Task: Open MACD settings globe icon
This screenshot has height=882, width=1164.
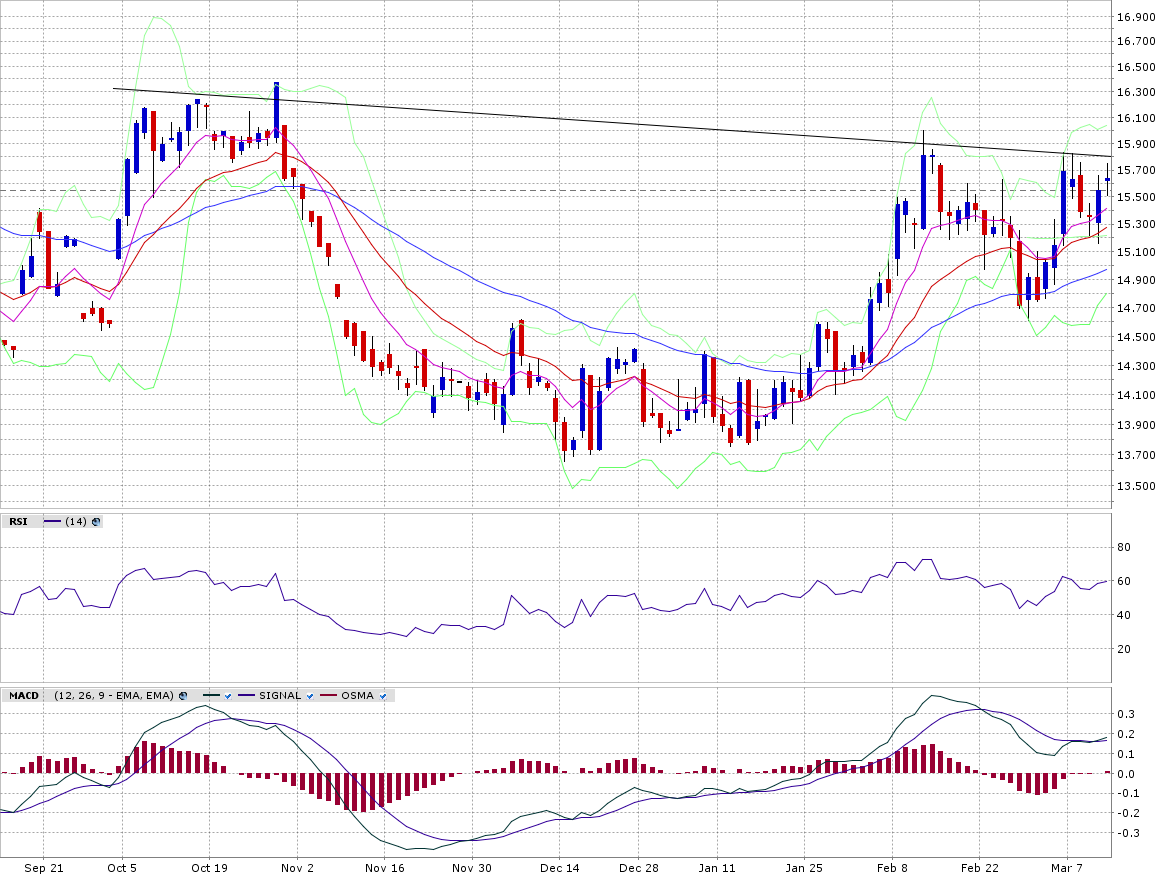Action: 183,696
